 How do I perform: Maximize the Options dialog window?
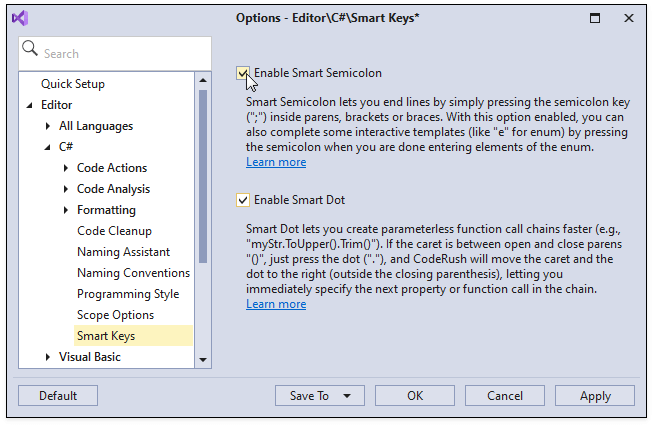tap(595, 18)
